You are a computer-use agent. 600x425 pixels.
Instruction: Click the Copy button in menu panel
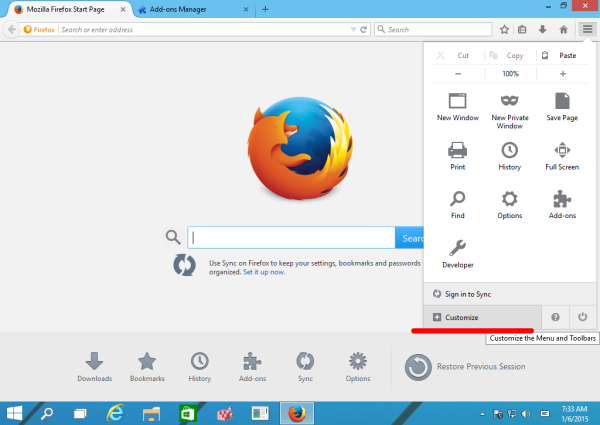point(510,55)
